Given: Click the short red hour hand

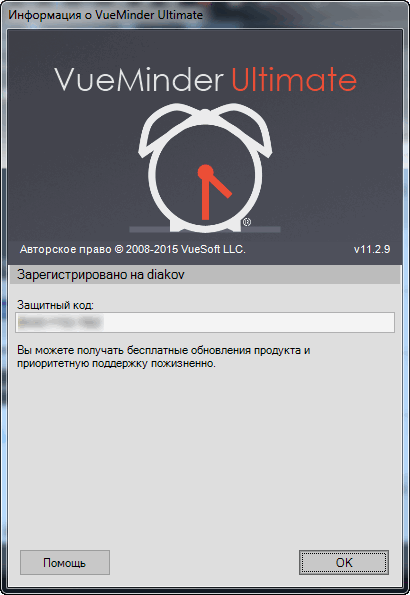Looking at the screenshot, I should point(220,186).
